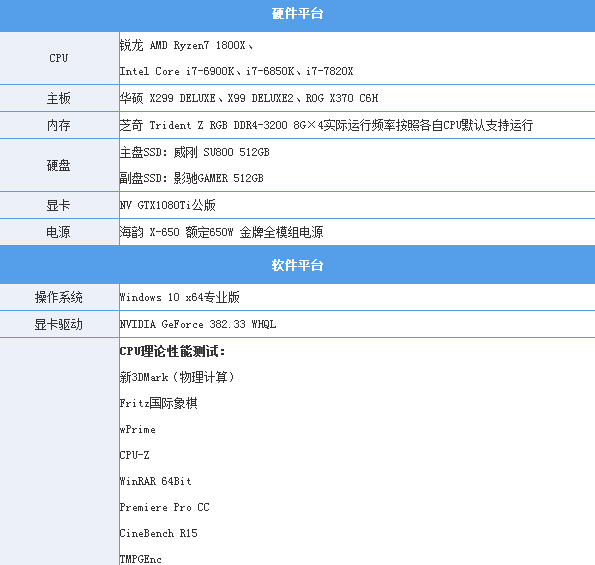Click the 软件平台 header bar
The image size is (595, 565).
click(x=298, y=265)
